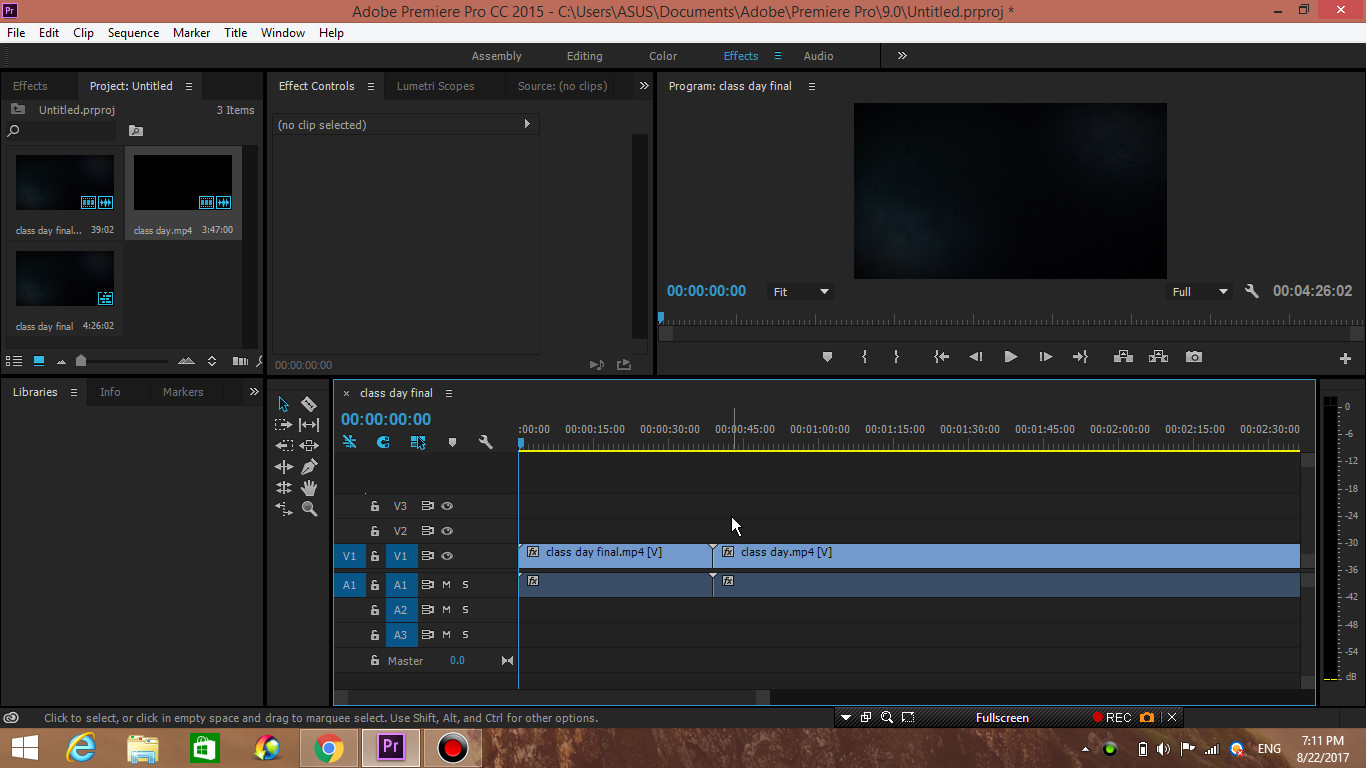
Task: Select the Razor tool in tools panel
Action: [x=309, y=404]
